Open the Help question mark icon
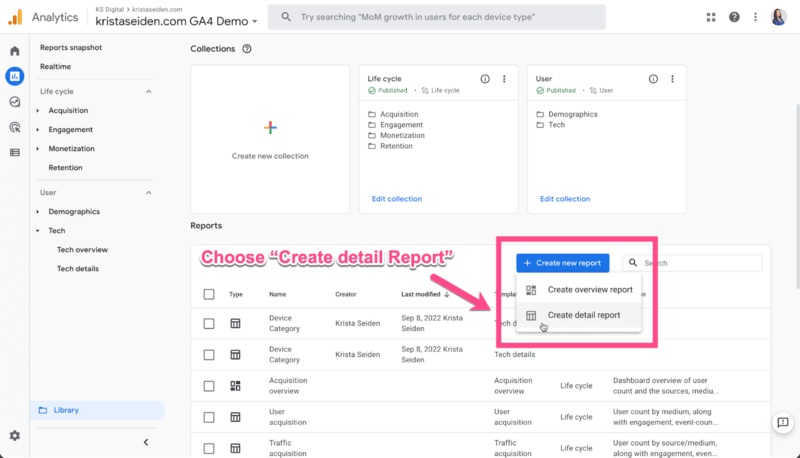 pos(734,17)
